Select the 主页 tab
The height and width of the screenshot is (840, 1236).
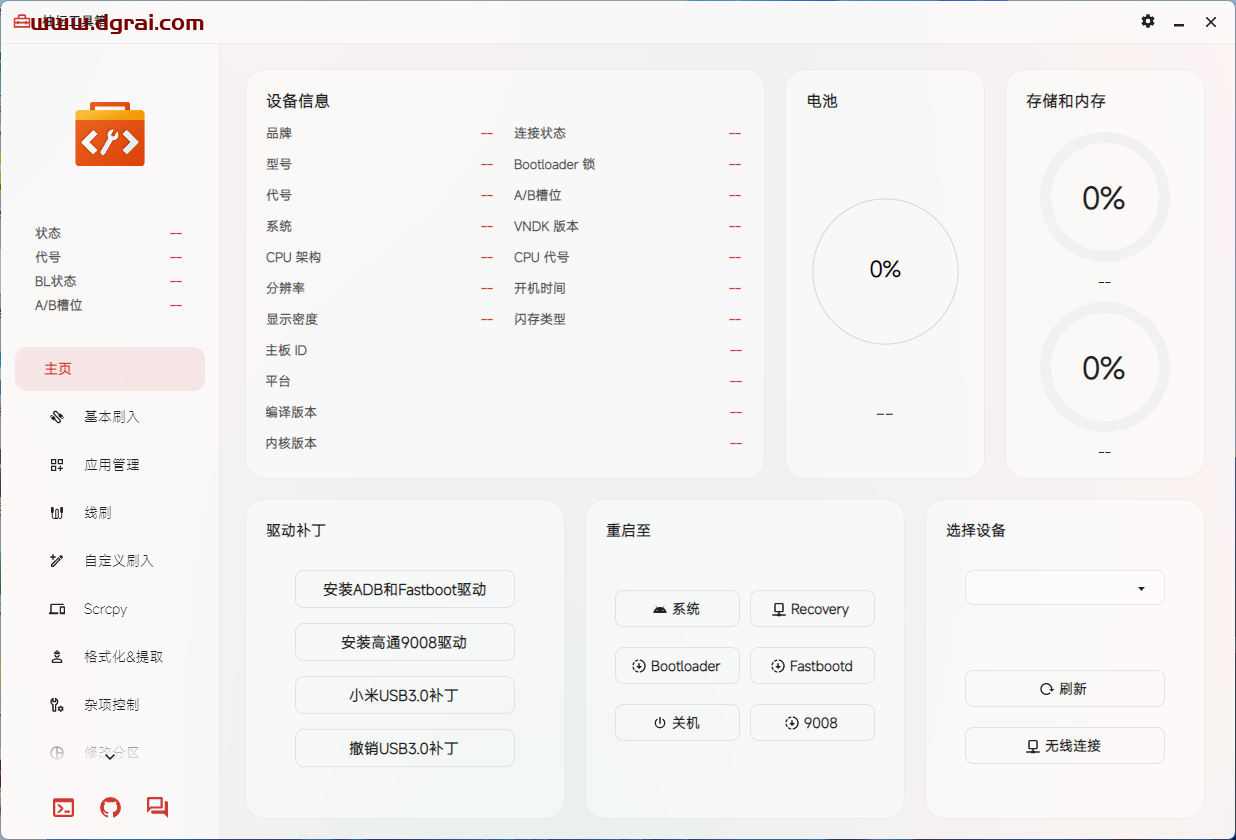[110, 369]
